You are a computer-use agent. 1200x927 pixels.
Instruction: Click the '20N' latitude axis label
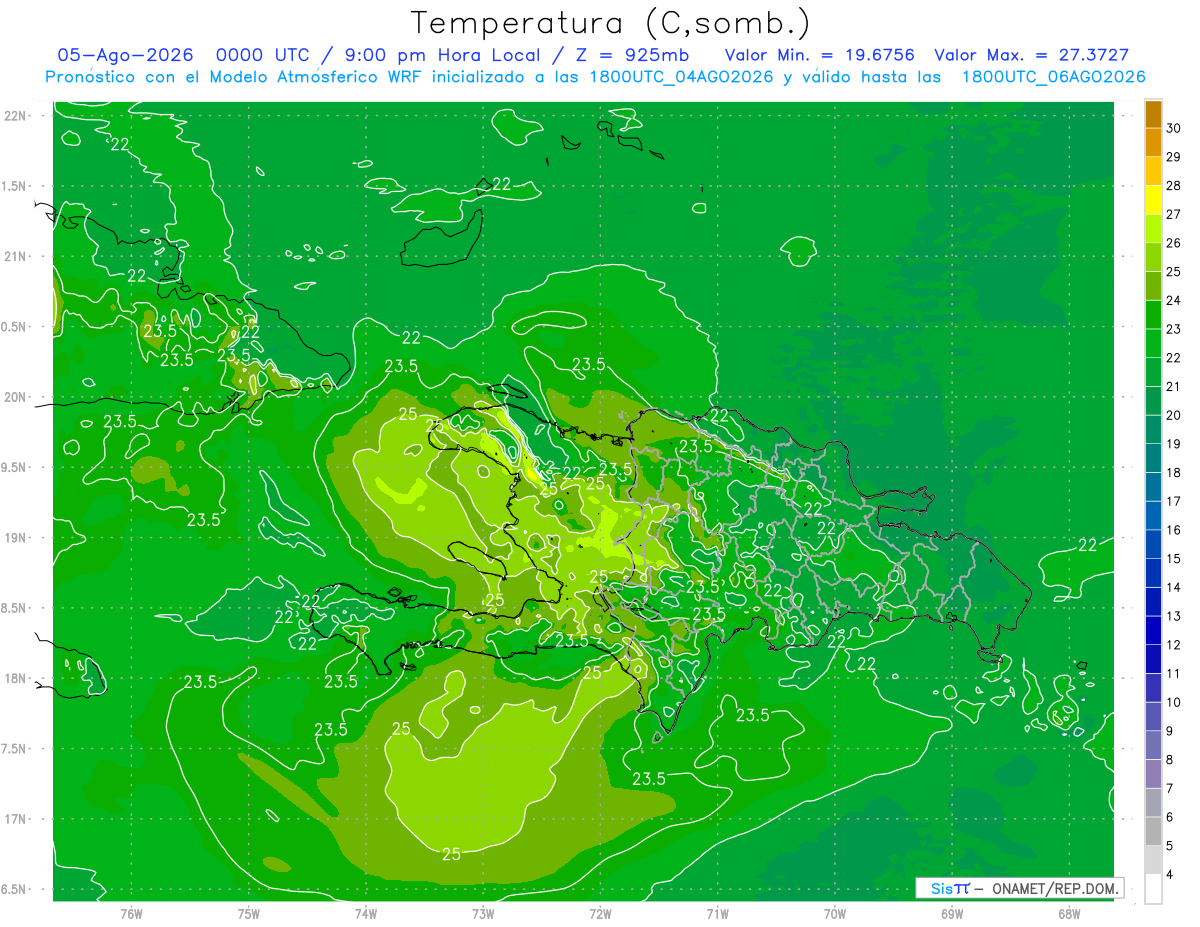[x=17, y=397]
